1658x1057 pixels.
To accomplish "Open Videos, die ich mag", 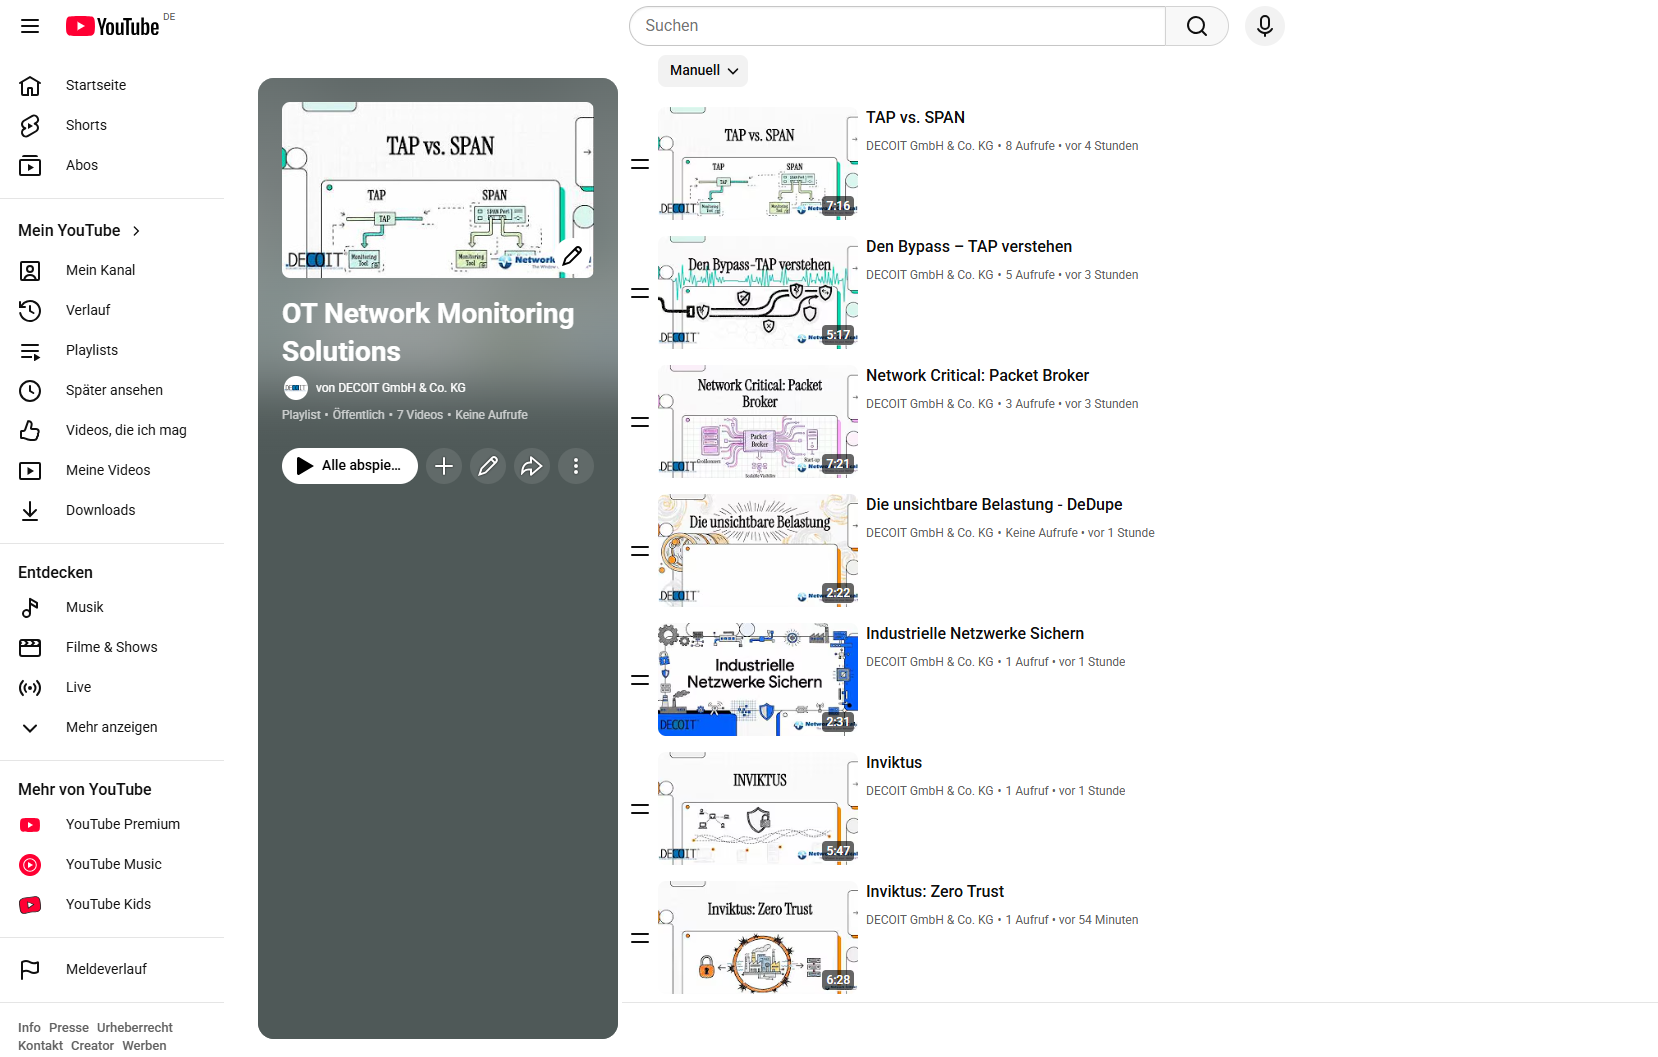I will tap(112, 430).
